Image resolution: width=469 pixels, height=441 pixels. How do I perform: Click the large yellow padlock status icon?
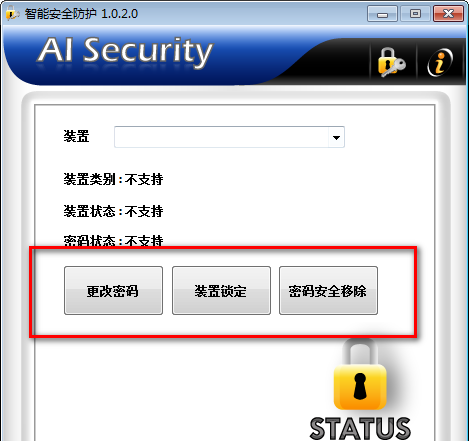point(360,376)
